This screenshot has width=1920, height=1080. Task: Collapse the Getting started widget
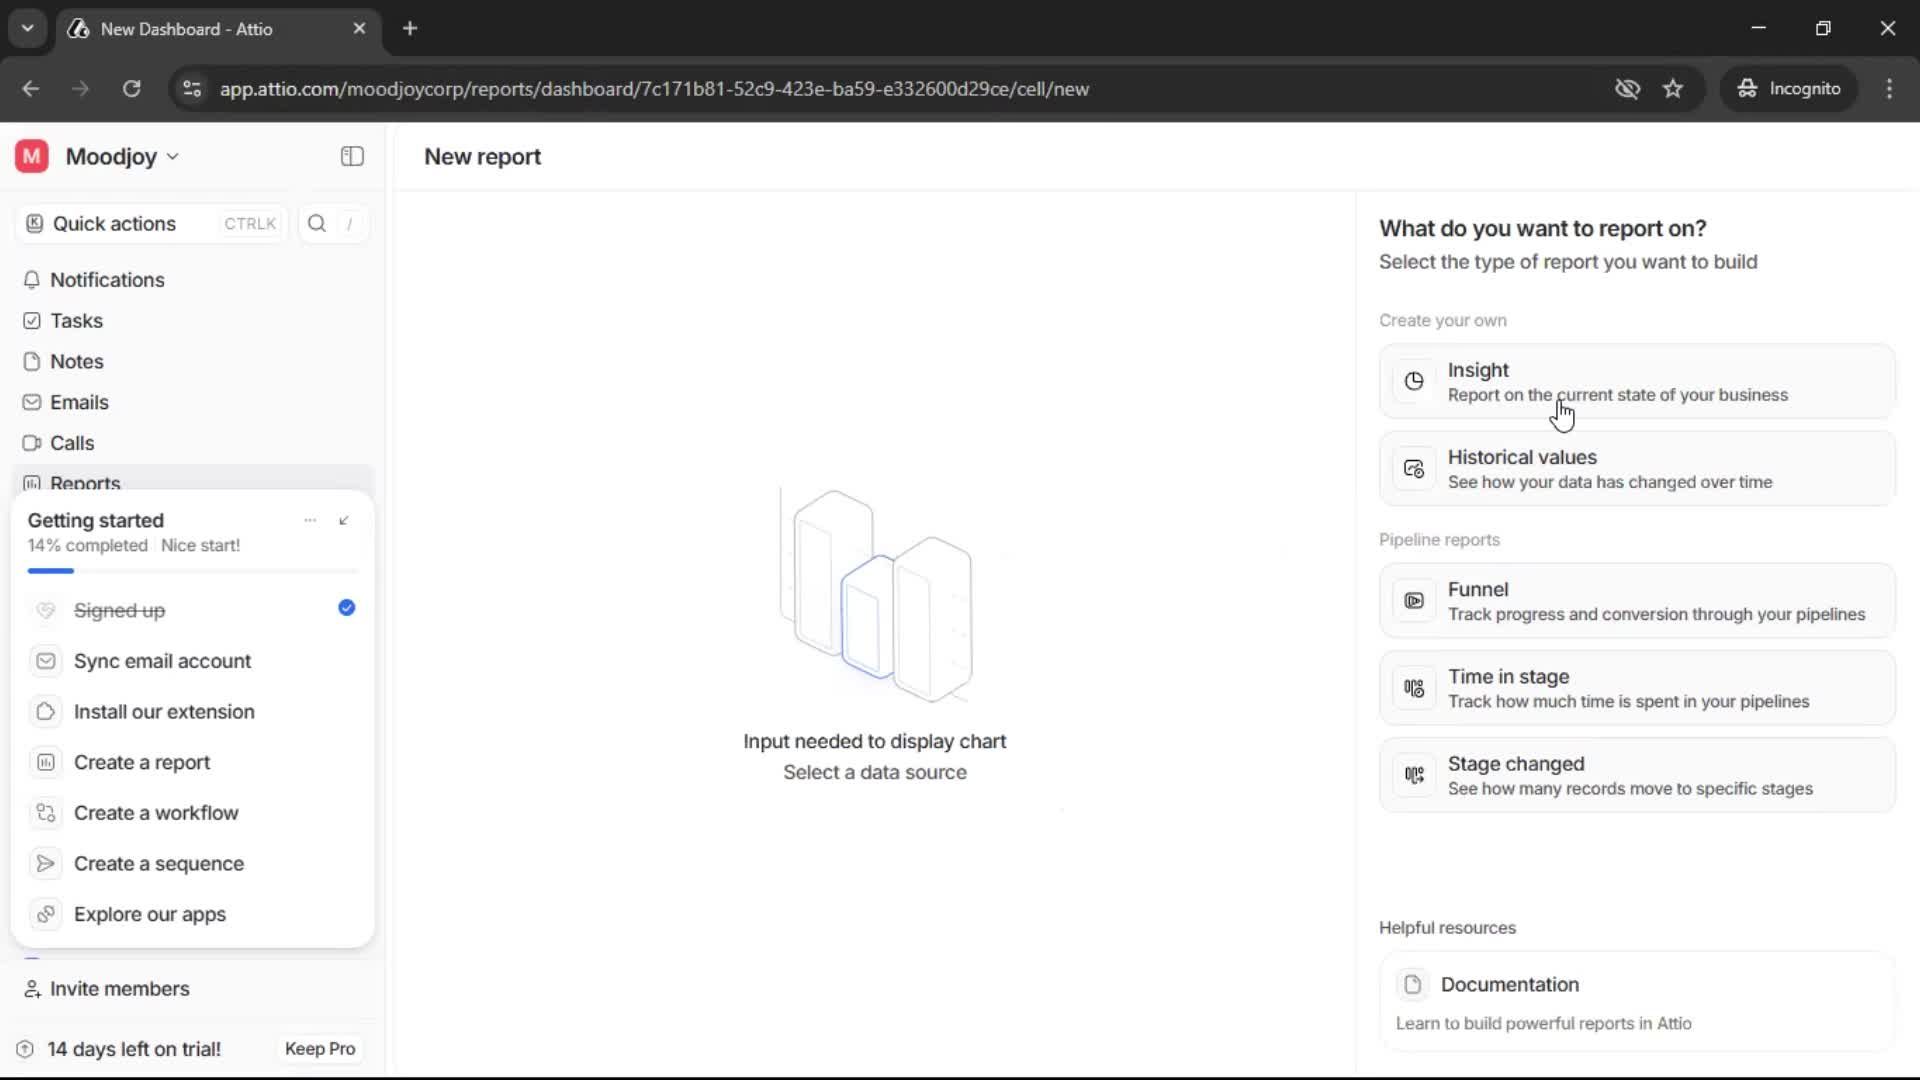point(344,520)
